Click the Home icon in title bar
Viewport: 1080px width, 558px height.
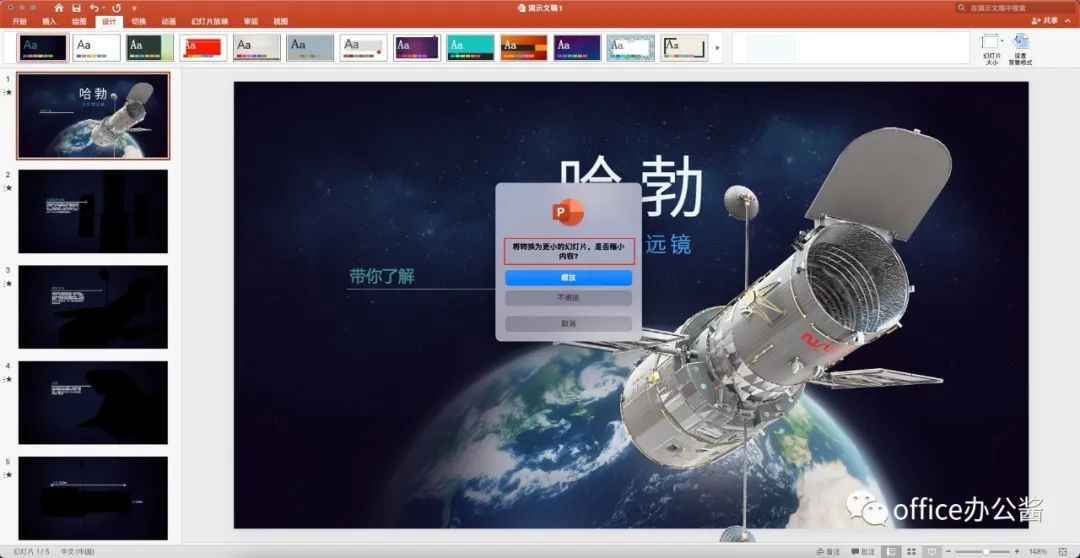(59, 8)
